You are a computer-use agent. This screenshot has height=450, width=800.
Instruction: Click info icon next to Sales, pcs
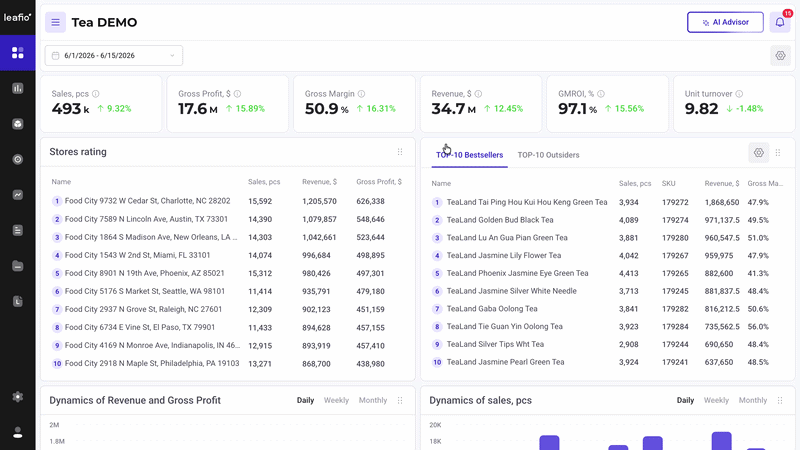point(95,94)
